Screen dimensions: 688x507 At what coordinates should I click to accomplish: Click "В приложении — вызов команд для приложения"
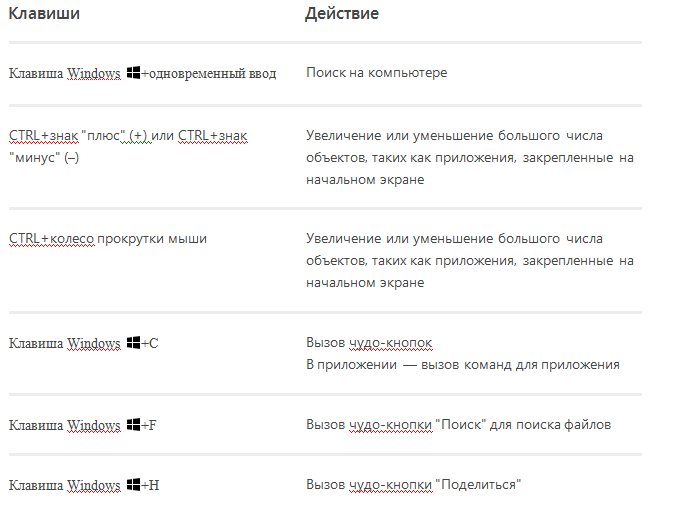point(462,364)
